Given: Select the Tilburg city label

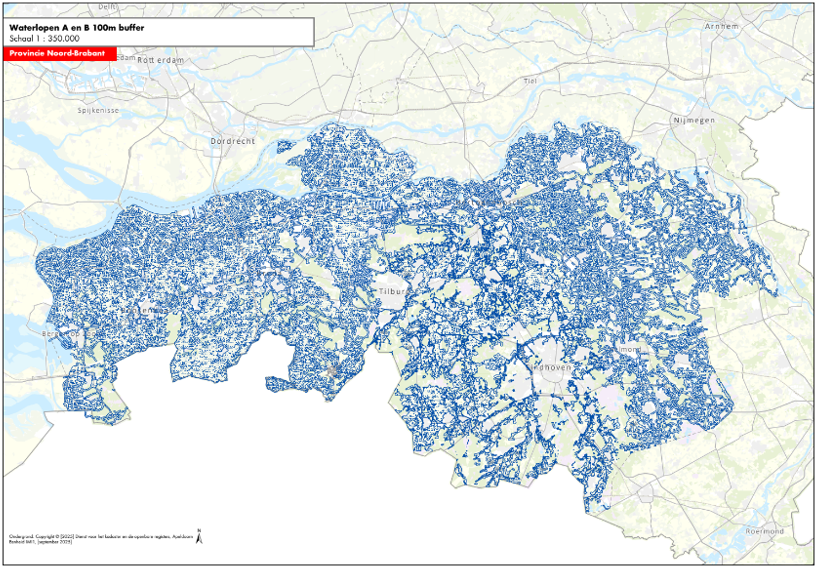Looking at the screenshot, I should click(x=391, y=292).
